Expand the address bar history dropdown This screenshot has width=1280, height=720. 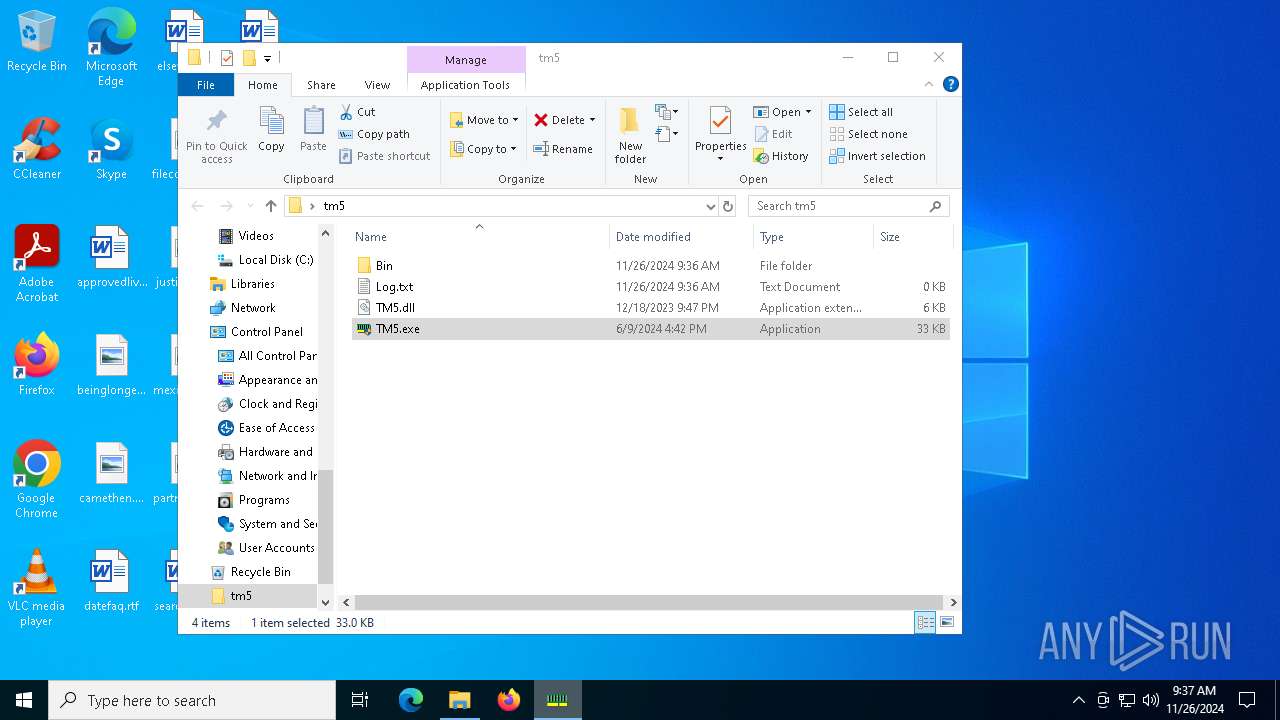coord(711,206)
